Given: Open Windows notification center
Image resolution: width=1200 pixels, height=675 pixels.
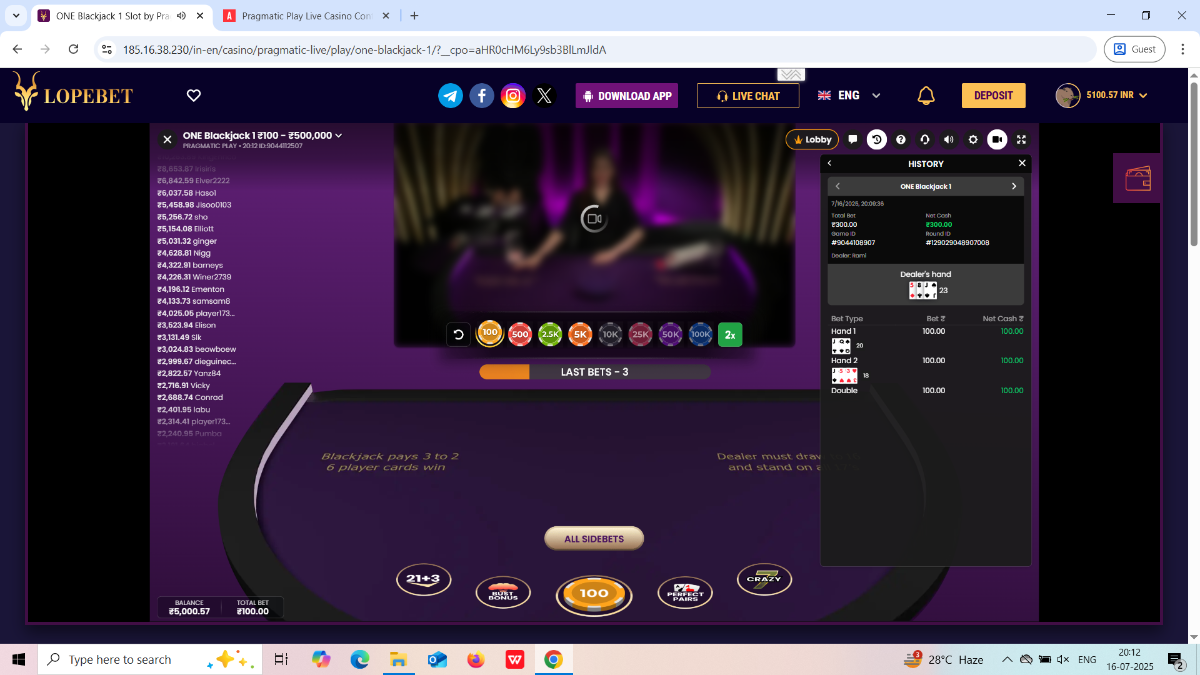Looking at the screenshot, I should (x=1176, y=660).
